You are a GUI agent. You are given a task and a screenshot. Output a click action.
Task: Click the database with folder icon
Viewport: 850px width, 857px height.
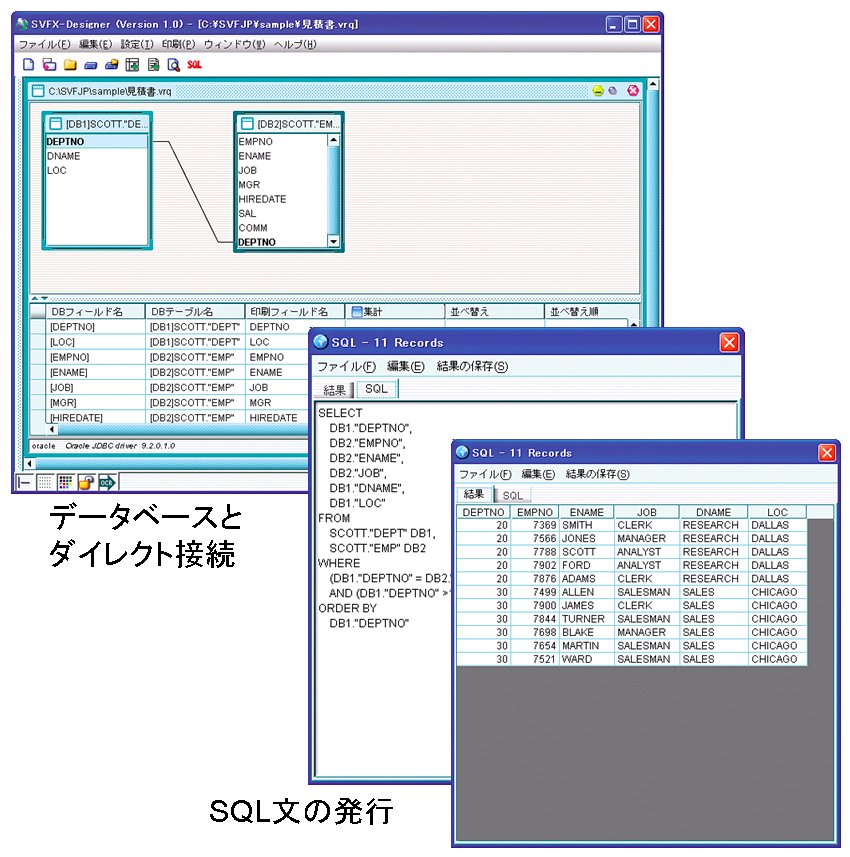tap(112, 64)
